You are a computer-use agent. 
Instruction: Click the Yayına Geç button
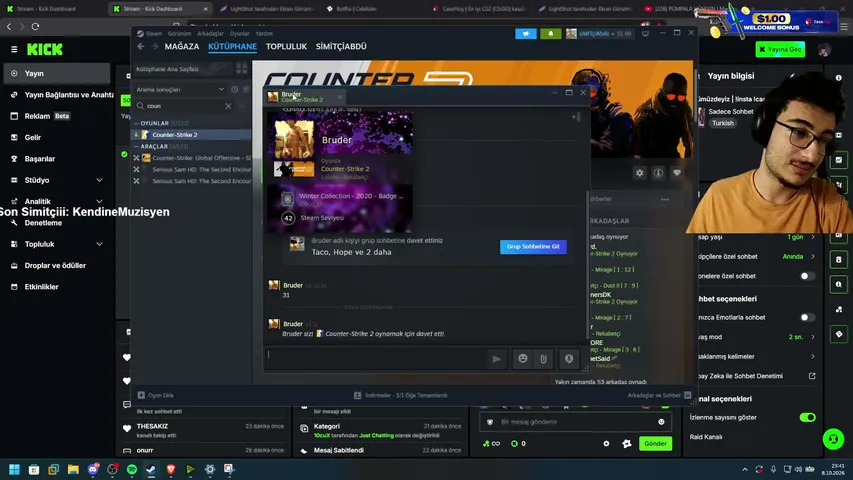click(780, 50)
